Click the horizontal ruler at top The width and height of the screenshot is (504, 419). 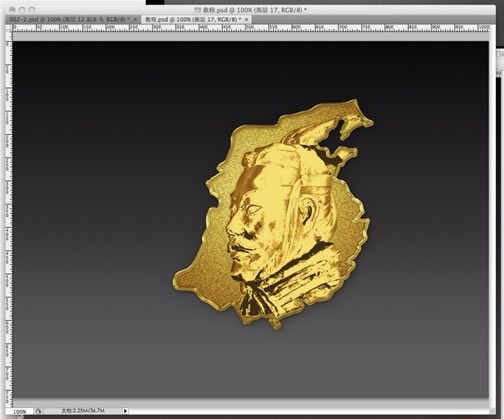(251, 28)
